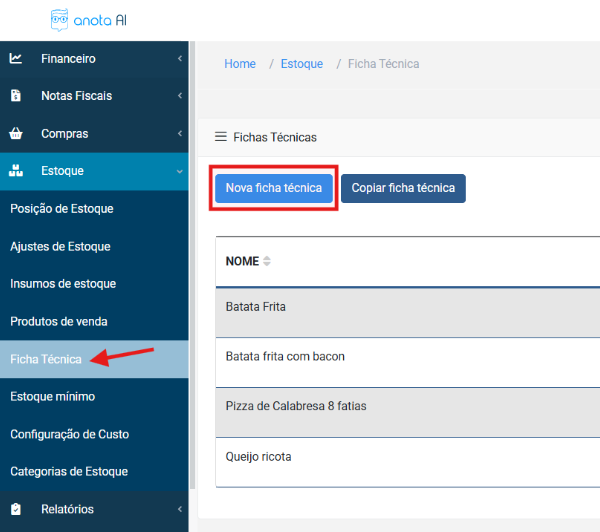
Task: Expand the Relatórios menu chevron
Action: point(179,509)
